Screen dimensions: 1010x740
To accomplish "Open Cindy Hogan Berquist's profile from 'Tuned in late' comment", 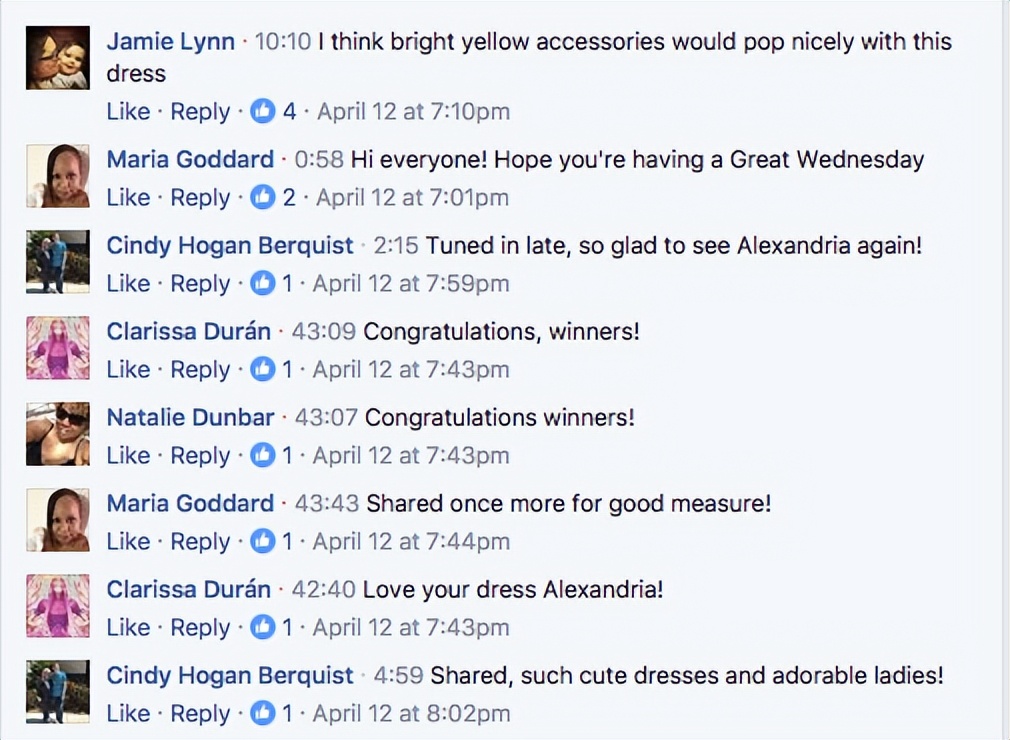I will [x=230, y=246].
